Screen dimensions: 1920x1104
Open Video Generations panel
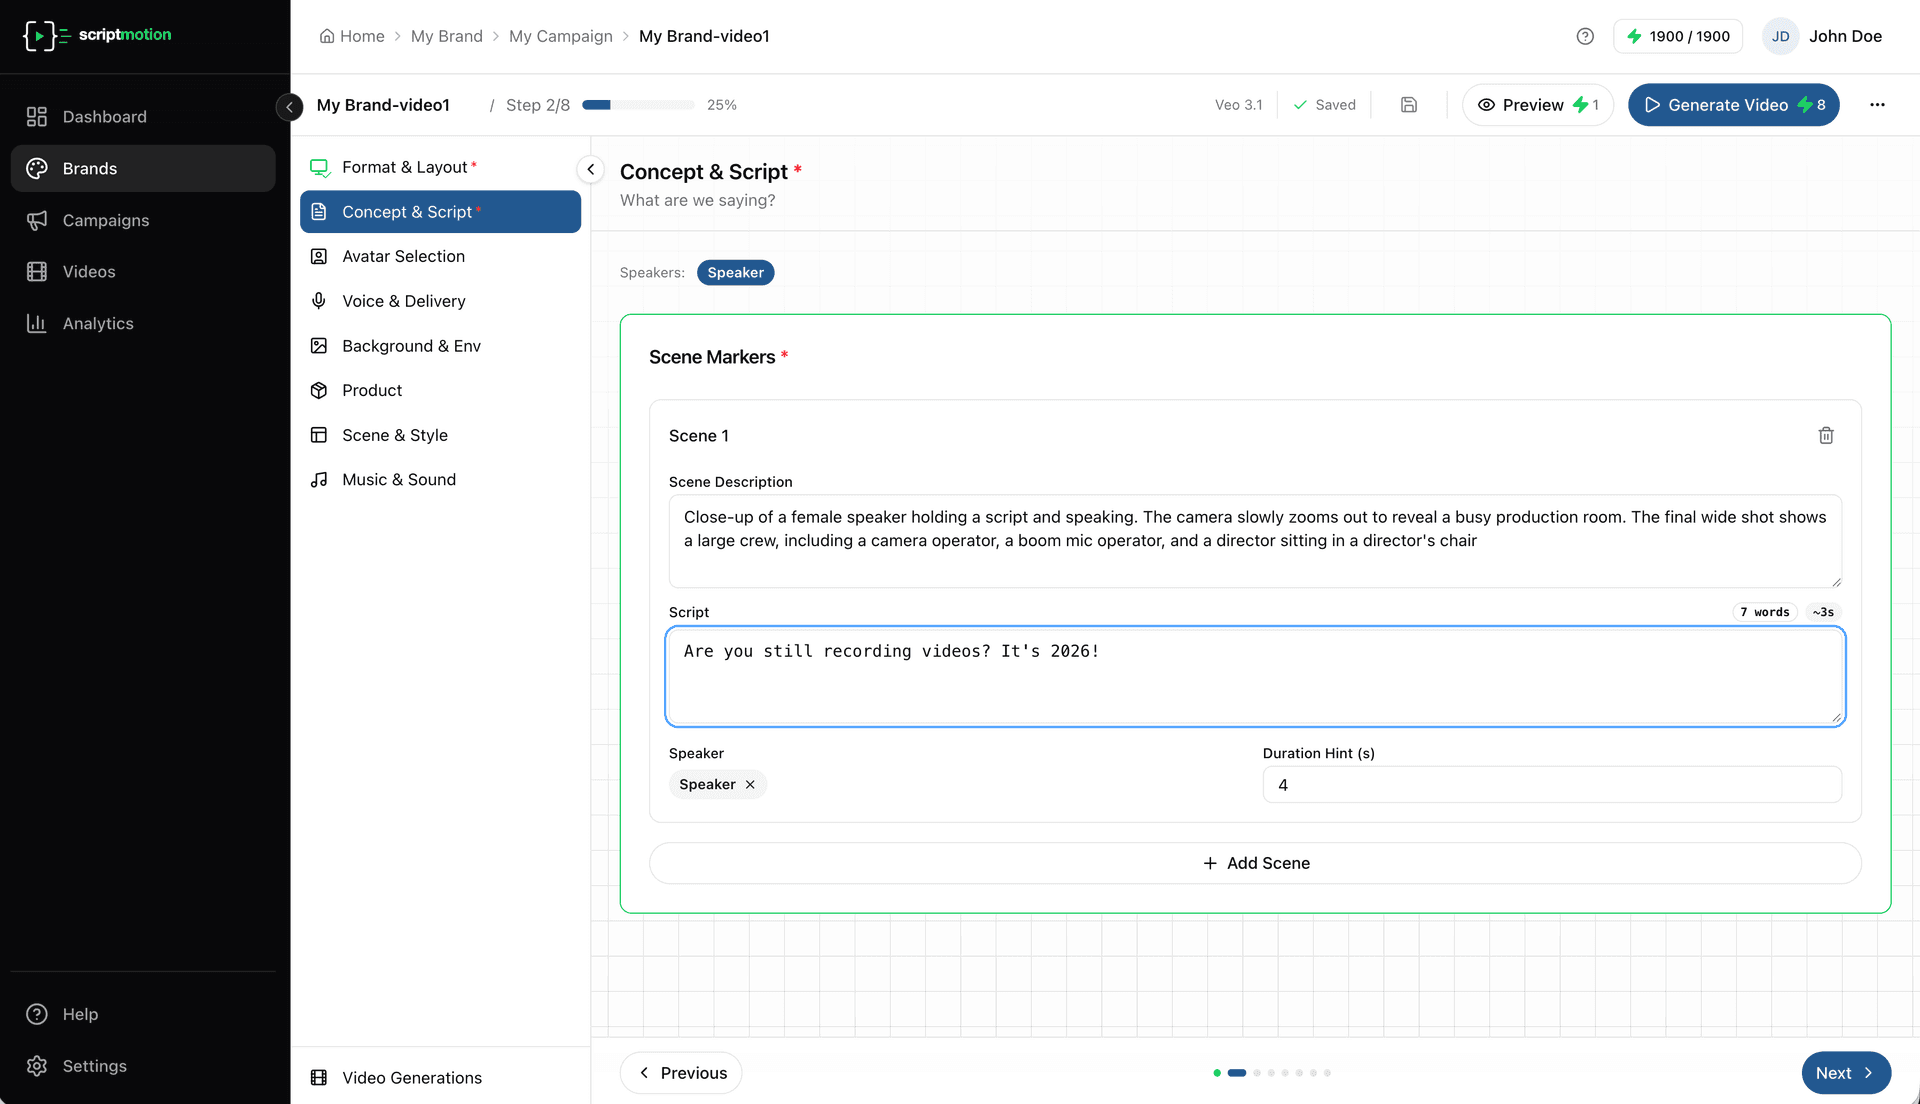(411, 1077)
